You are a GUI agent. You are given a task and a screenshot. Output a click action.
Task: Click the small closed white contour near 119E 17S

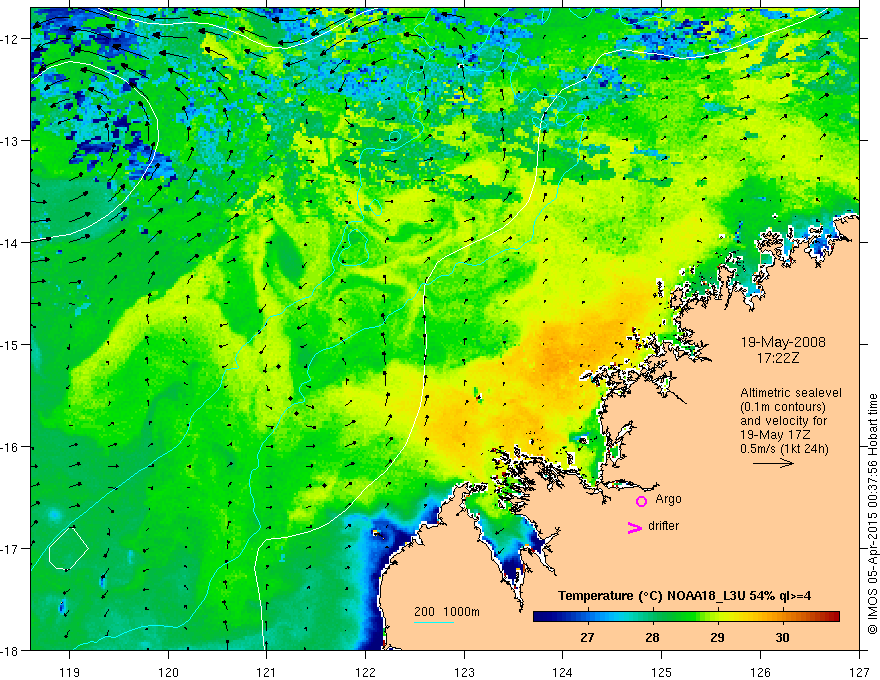pyautogui.click(x=68, y=549)
